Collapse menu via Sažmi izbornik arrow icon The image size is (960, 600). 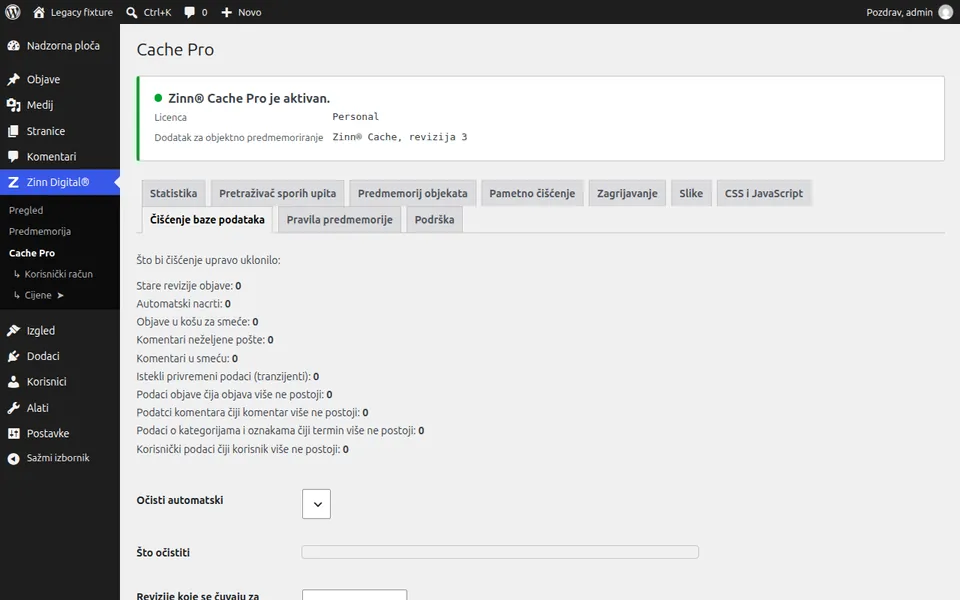[13, 458]
